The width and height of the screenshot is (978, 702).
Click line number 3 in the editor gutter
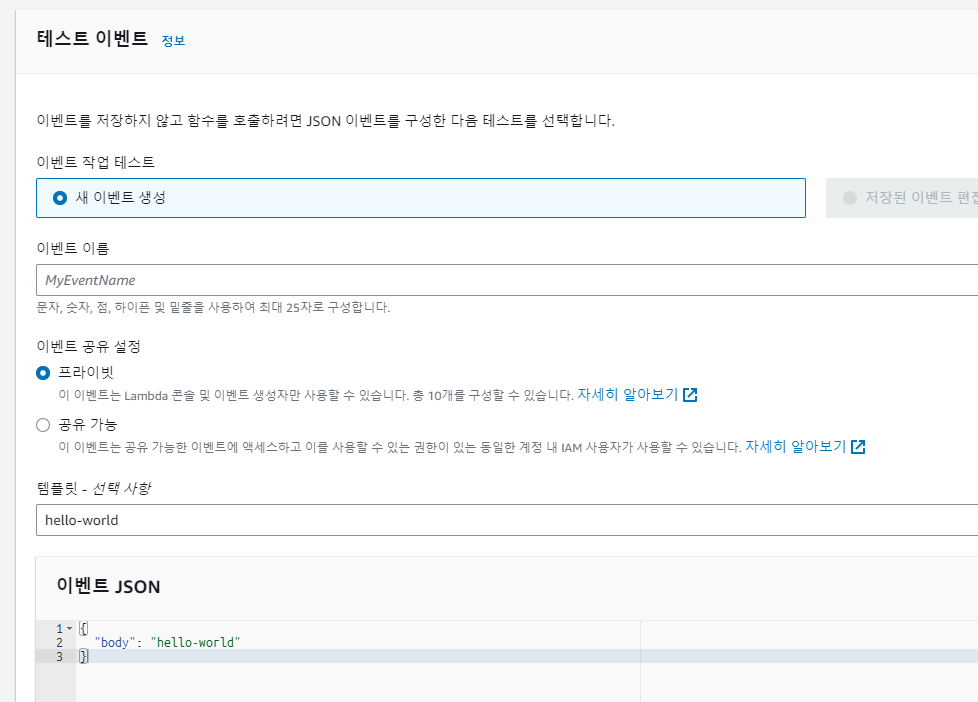pos(59,656)
